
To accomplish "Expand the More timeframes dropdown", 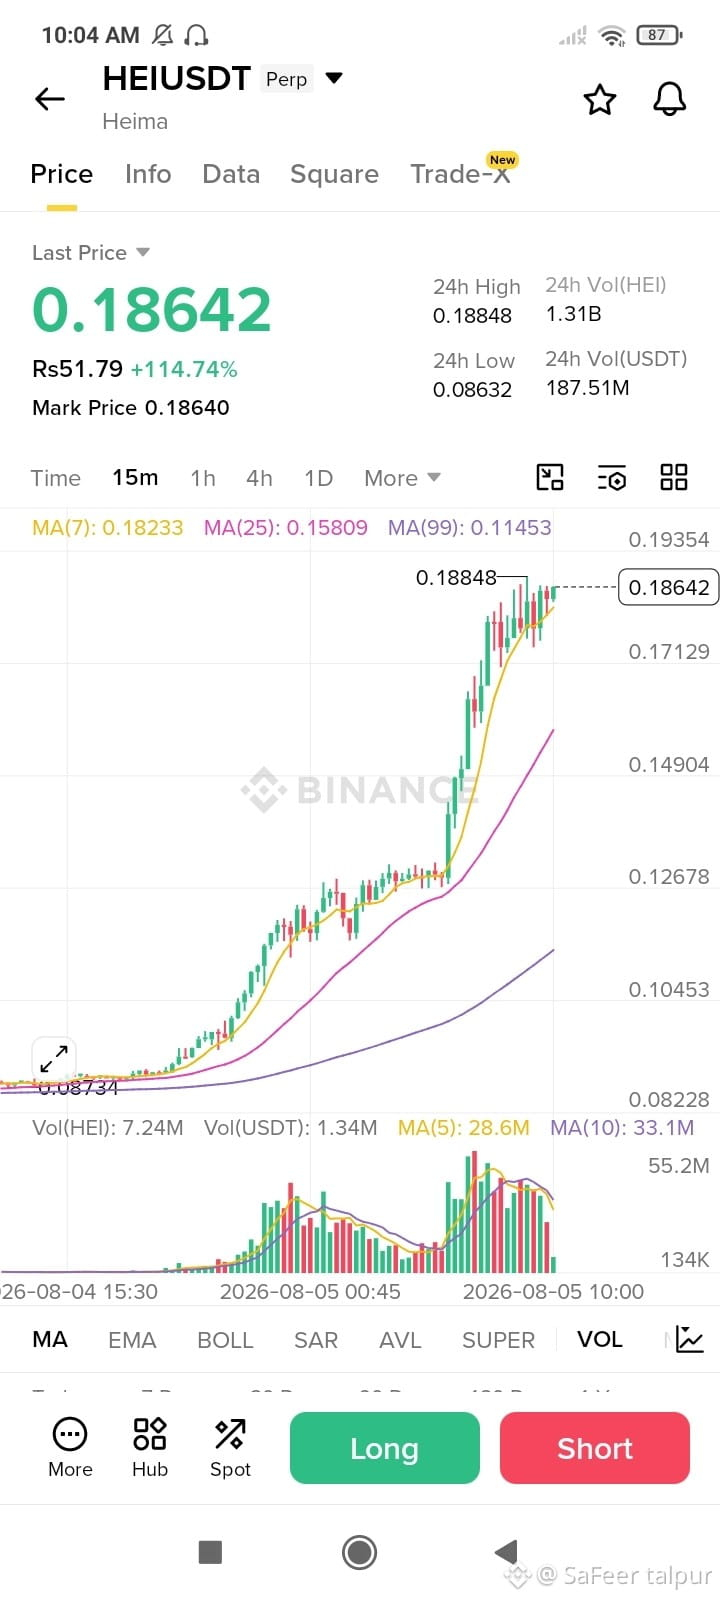I will coord(402,478).
